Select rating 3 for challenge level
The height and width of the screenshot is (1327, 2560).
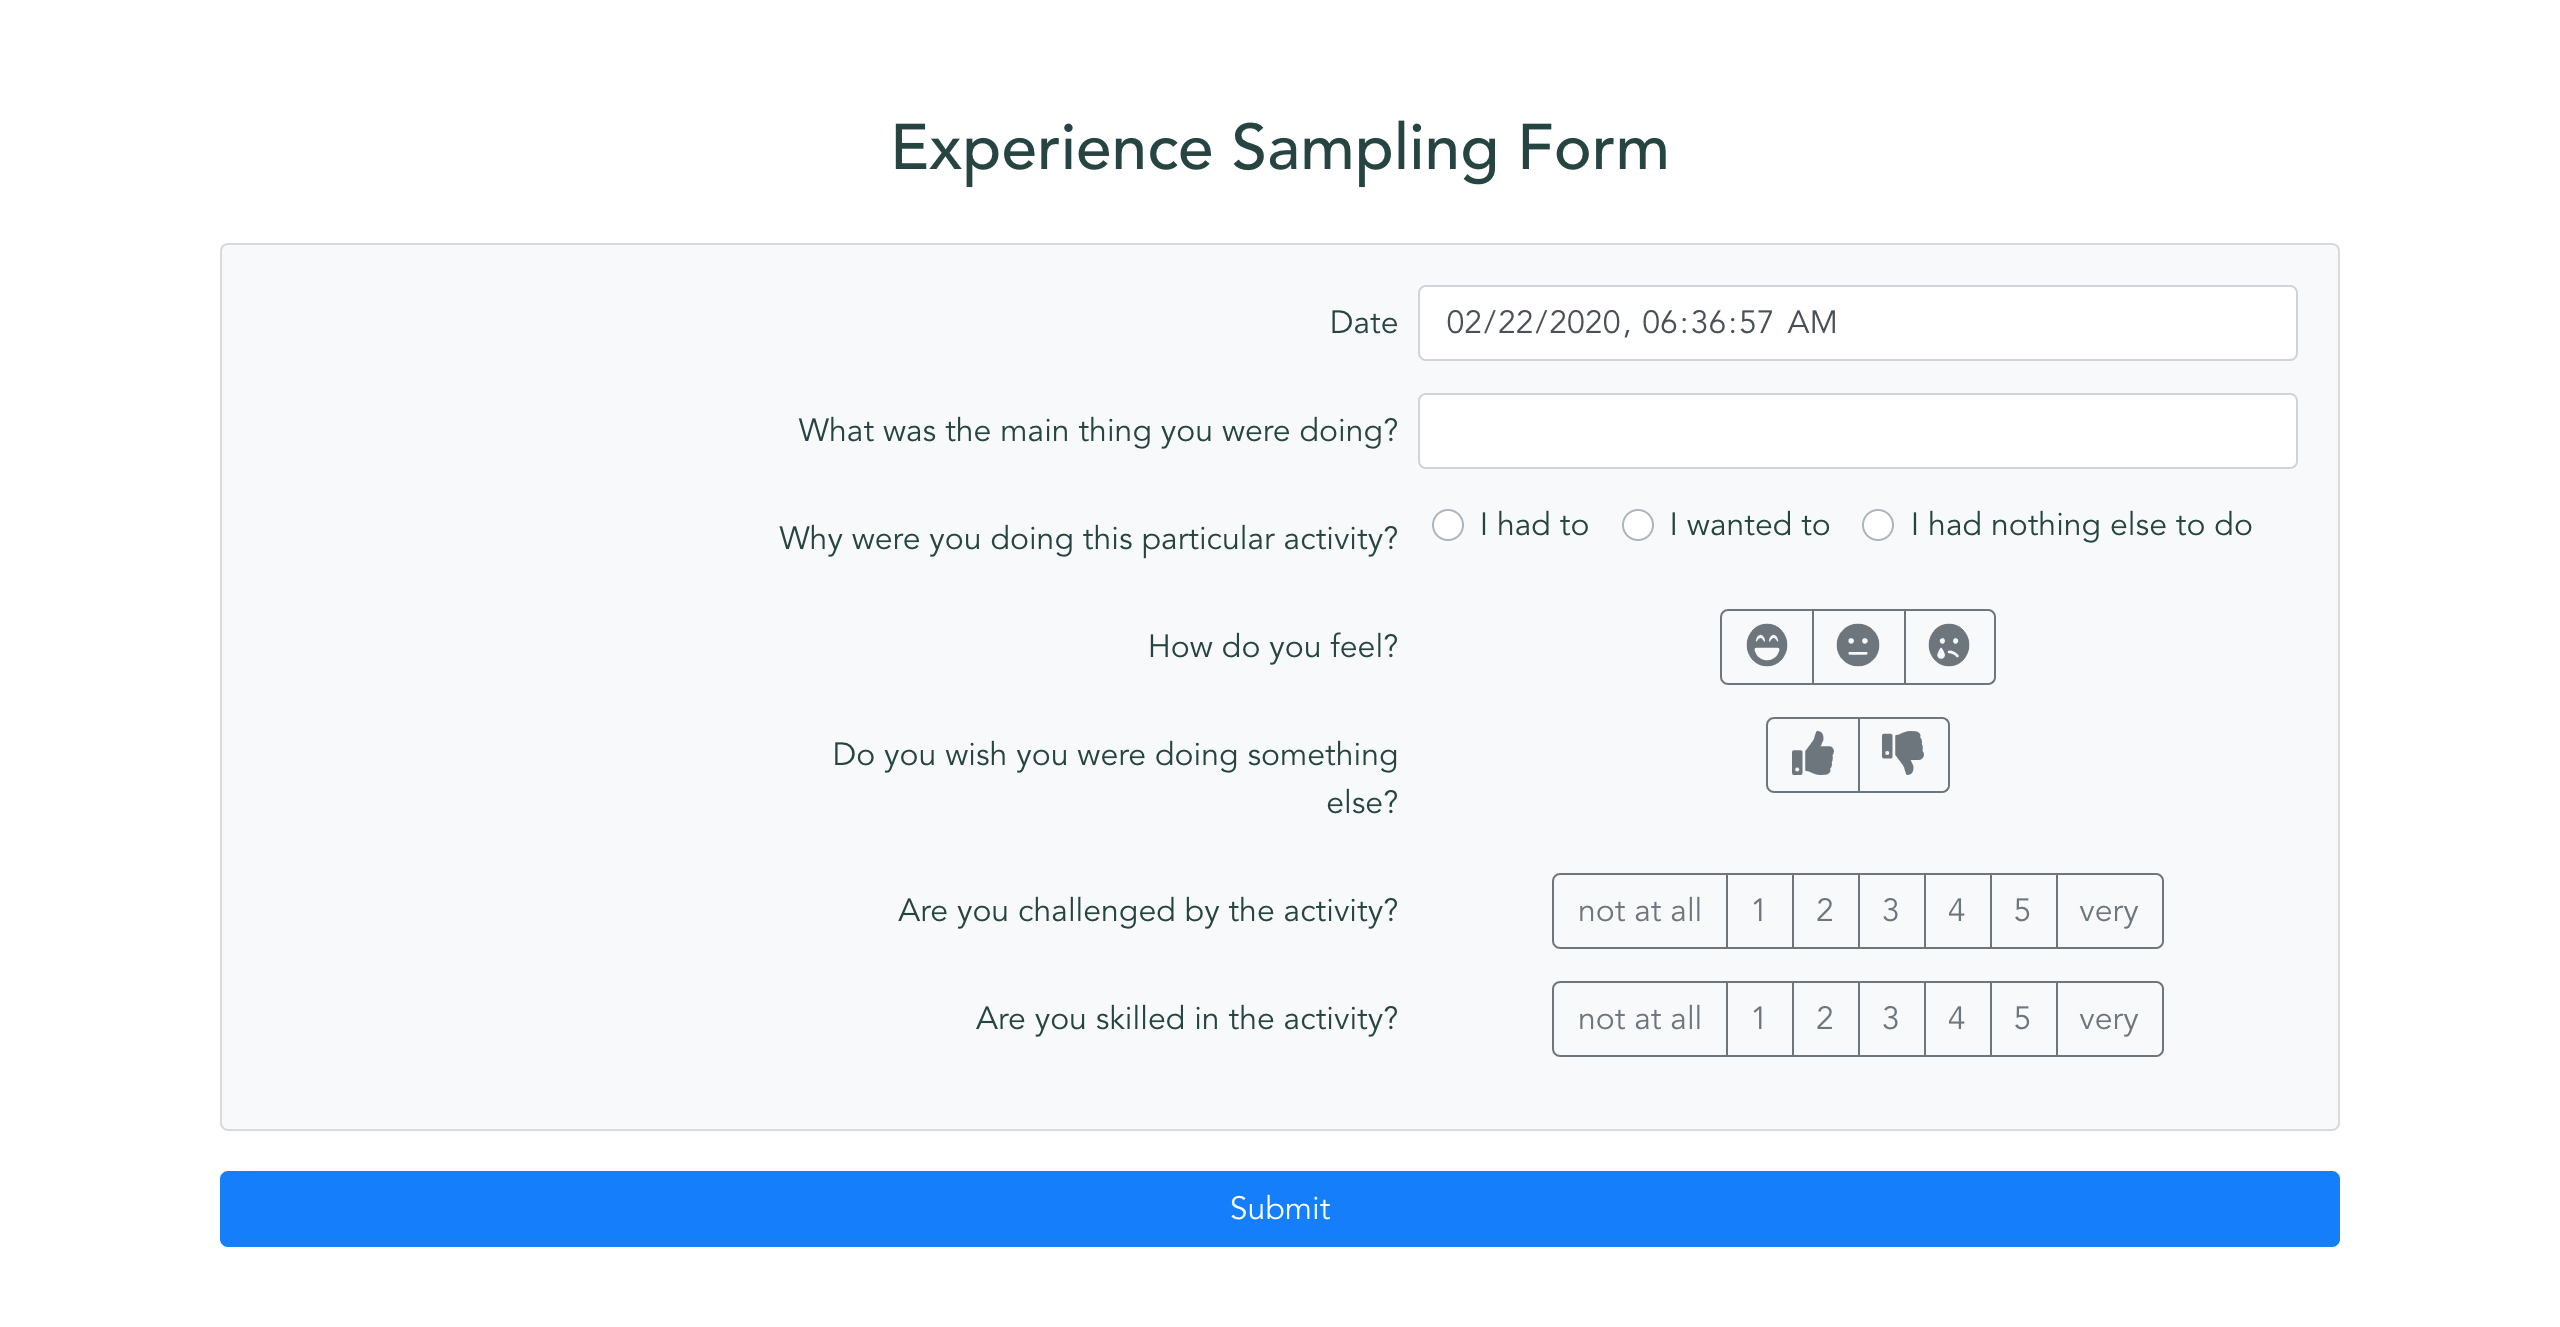[x=1890, y=911]
